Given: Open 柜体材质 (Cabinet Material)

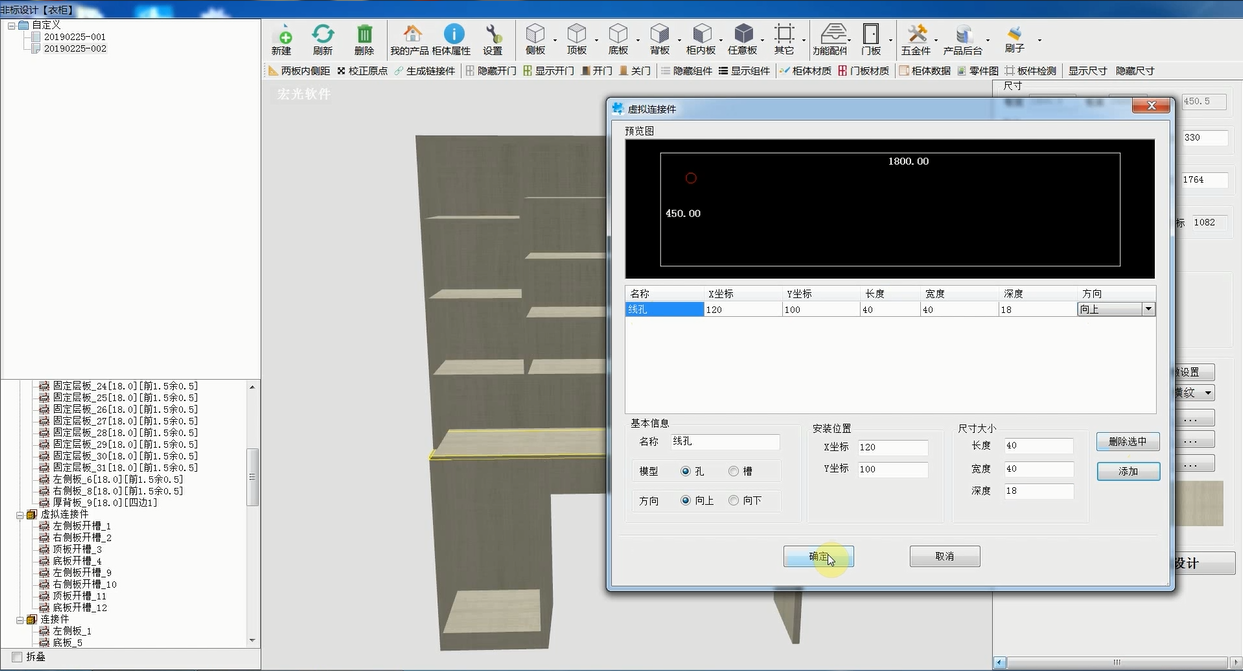Looking at the screenshot, I should point(805,71).
